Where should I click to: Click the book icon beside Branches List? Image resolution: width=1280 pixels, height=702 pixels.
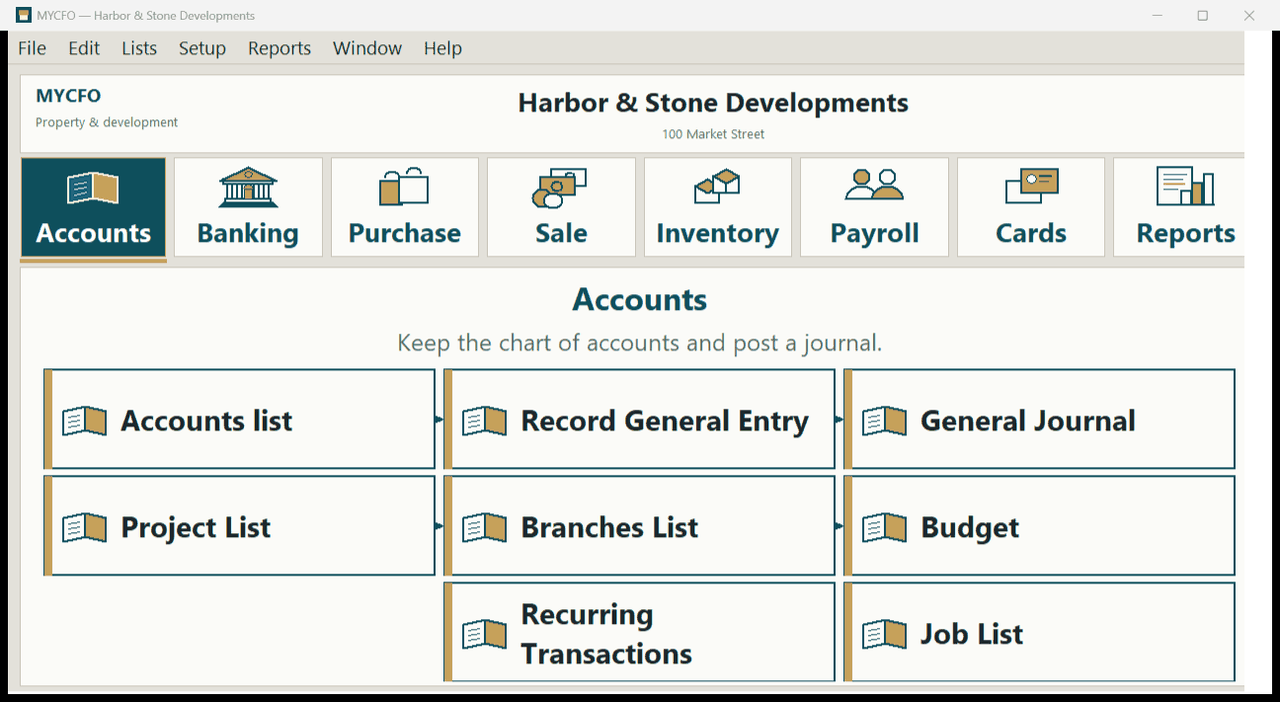485,528
